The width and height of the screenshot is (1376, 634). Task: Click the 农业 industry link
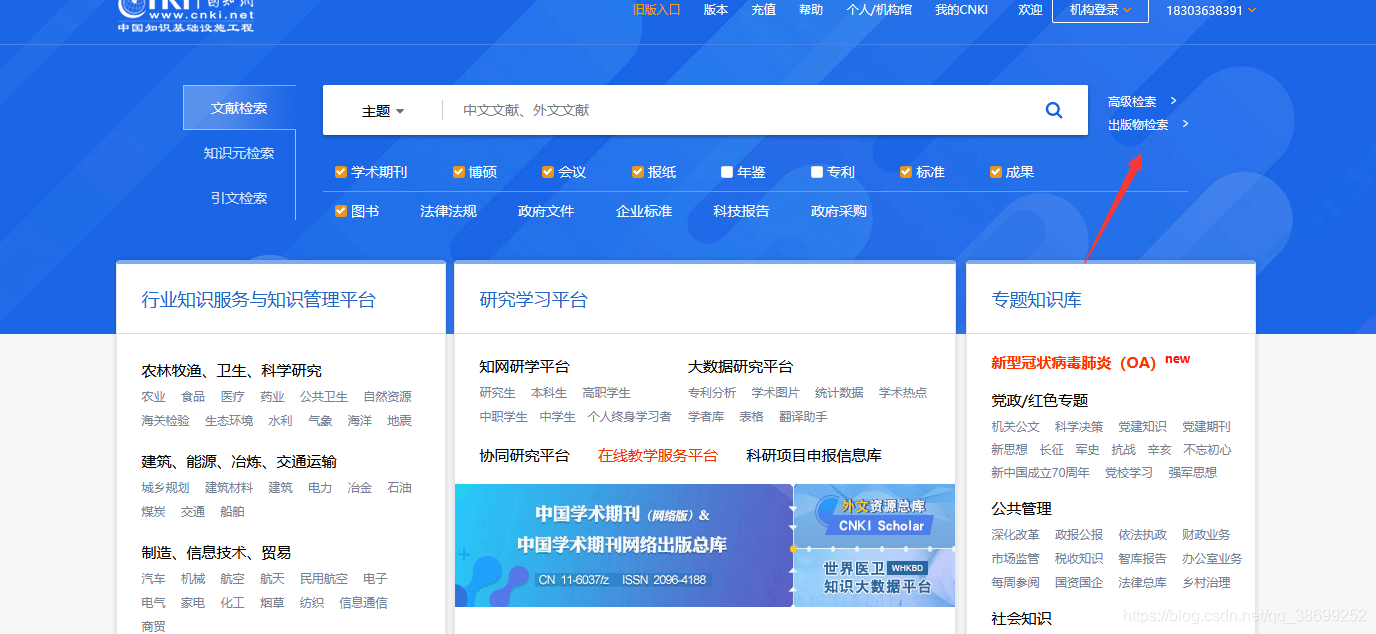coord(153,397)
